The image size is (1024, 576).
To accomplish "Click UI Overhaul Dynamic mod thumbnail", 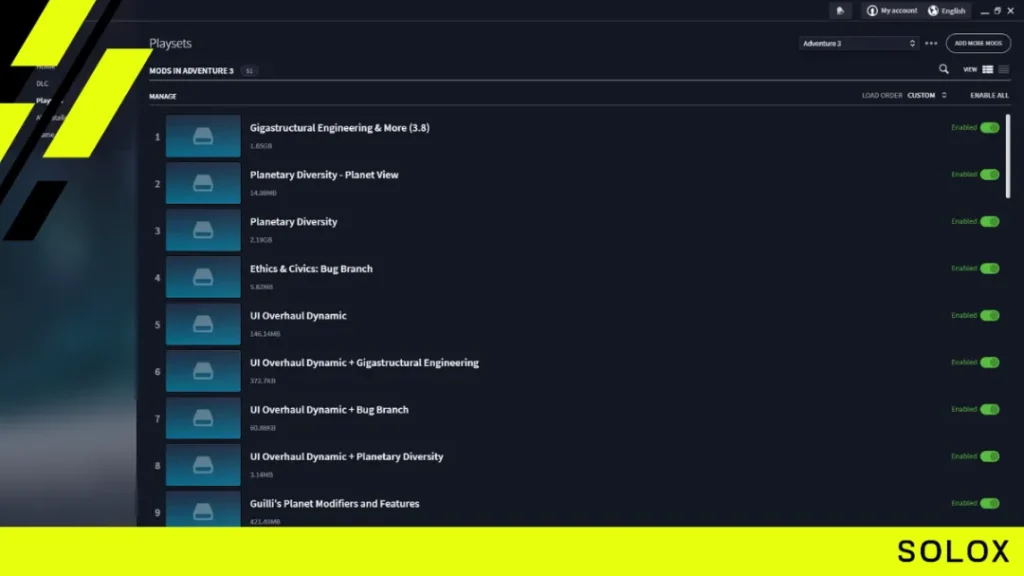I will click(x=203, y=324).
